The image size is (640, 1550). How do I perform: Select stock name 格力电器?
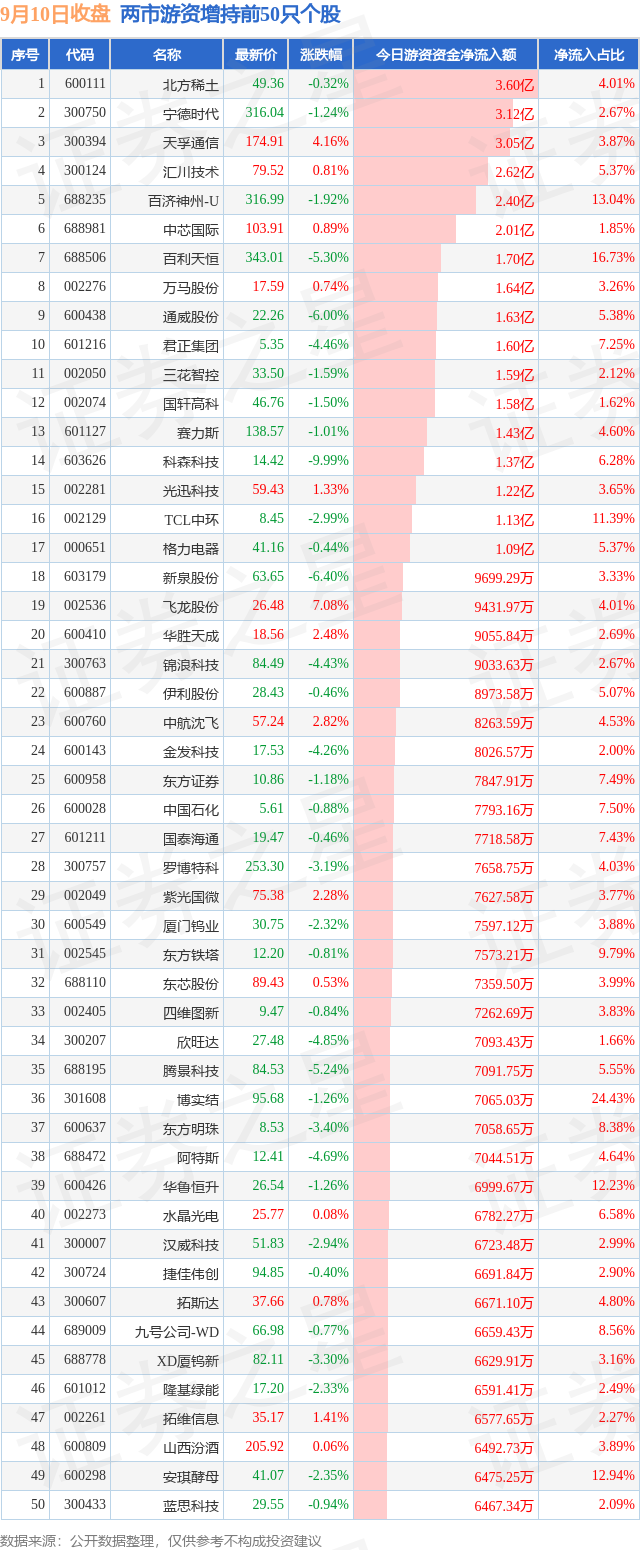(x=191, y=548)
